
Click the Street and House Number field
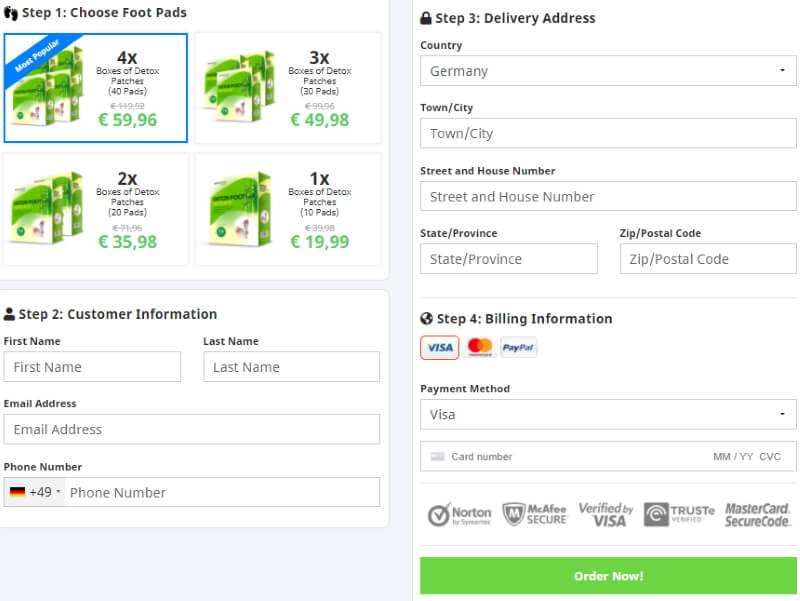pyautogui.click(x=608, y=196)
